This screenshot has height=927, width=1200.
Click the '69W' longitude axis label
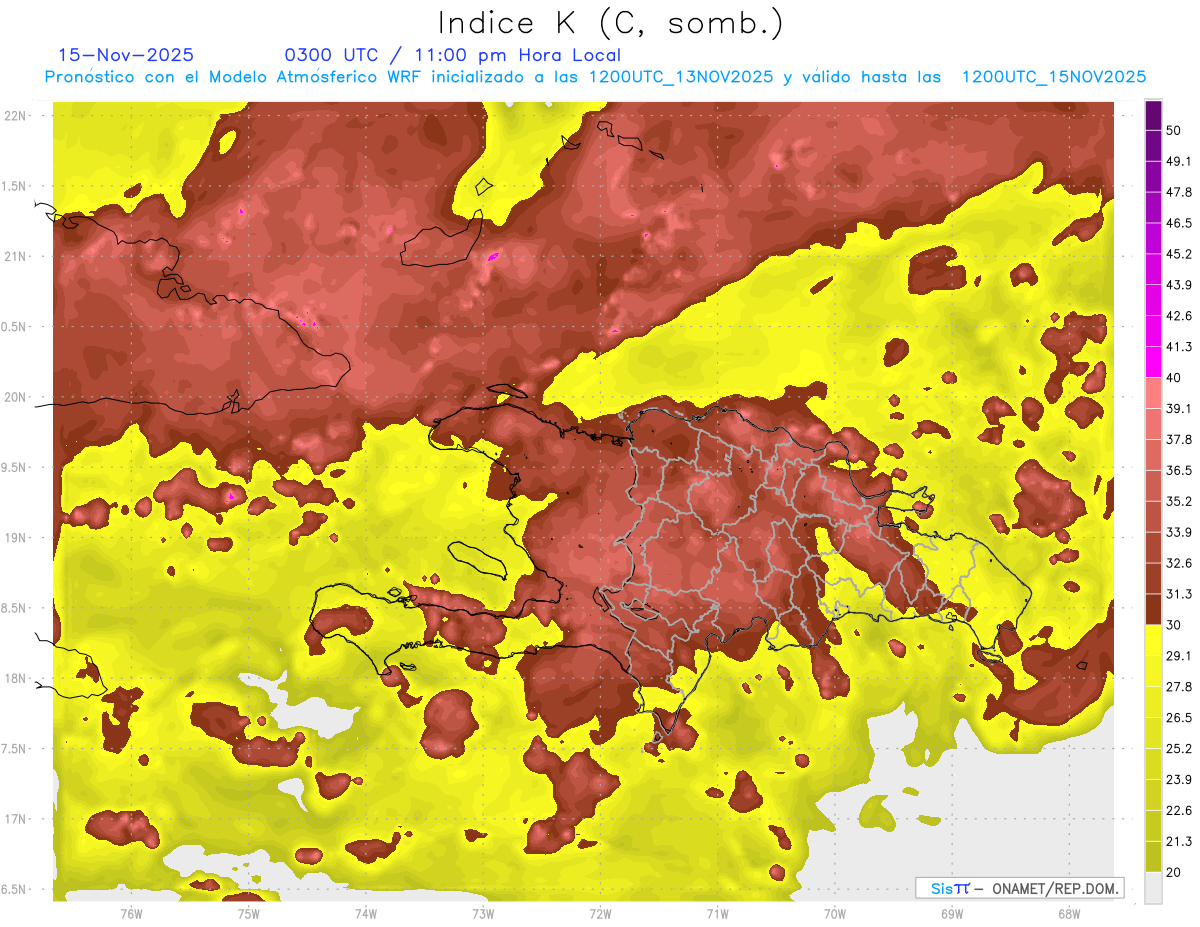[x=951, y=914]
